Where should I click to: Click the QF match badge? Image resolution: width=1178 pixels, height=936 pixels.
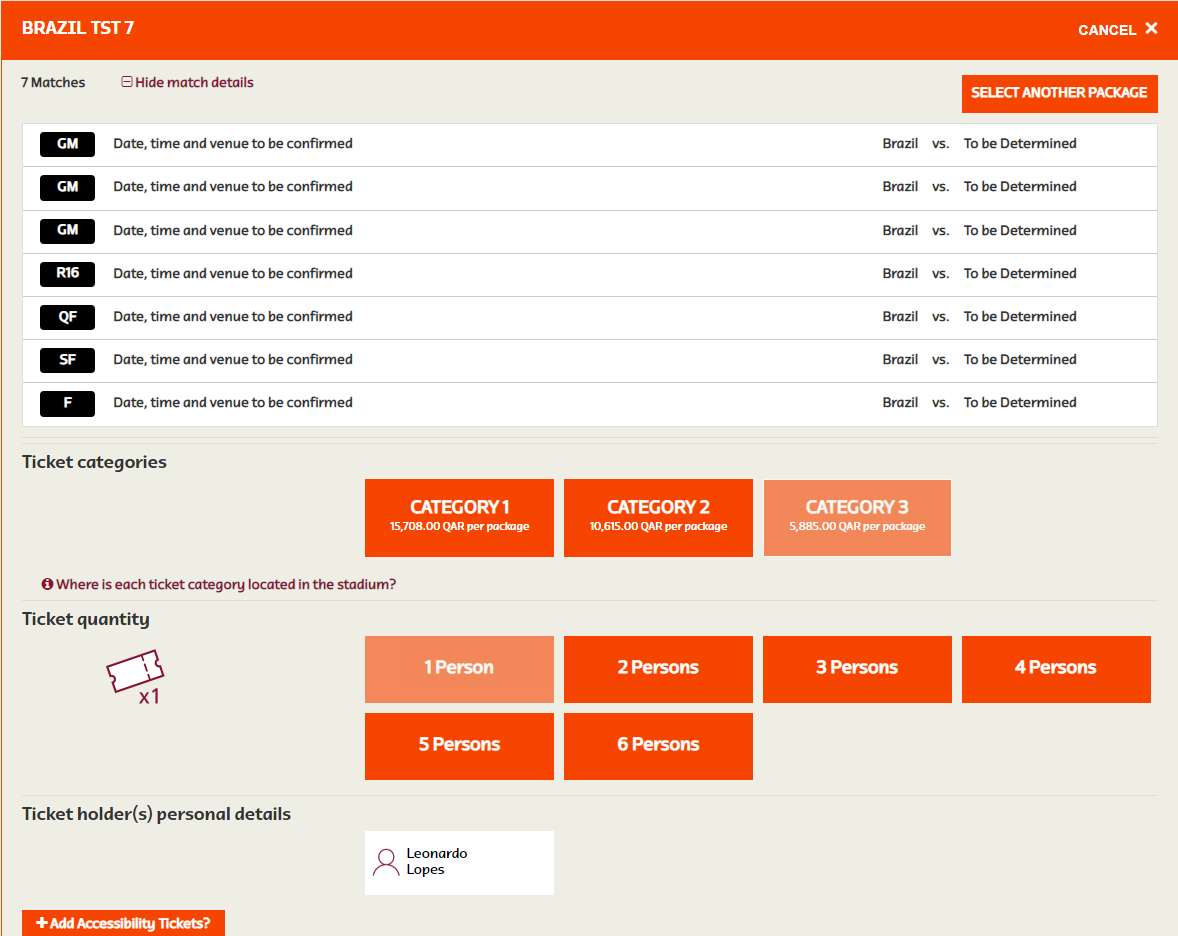[x=68, y=317]
